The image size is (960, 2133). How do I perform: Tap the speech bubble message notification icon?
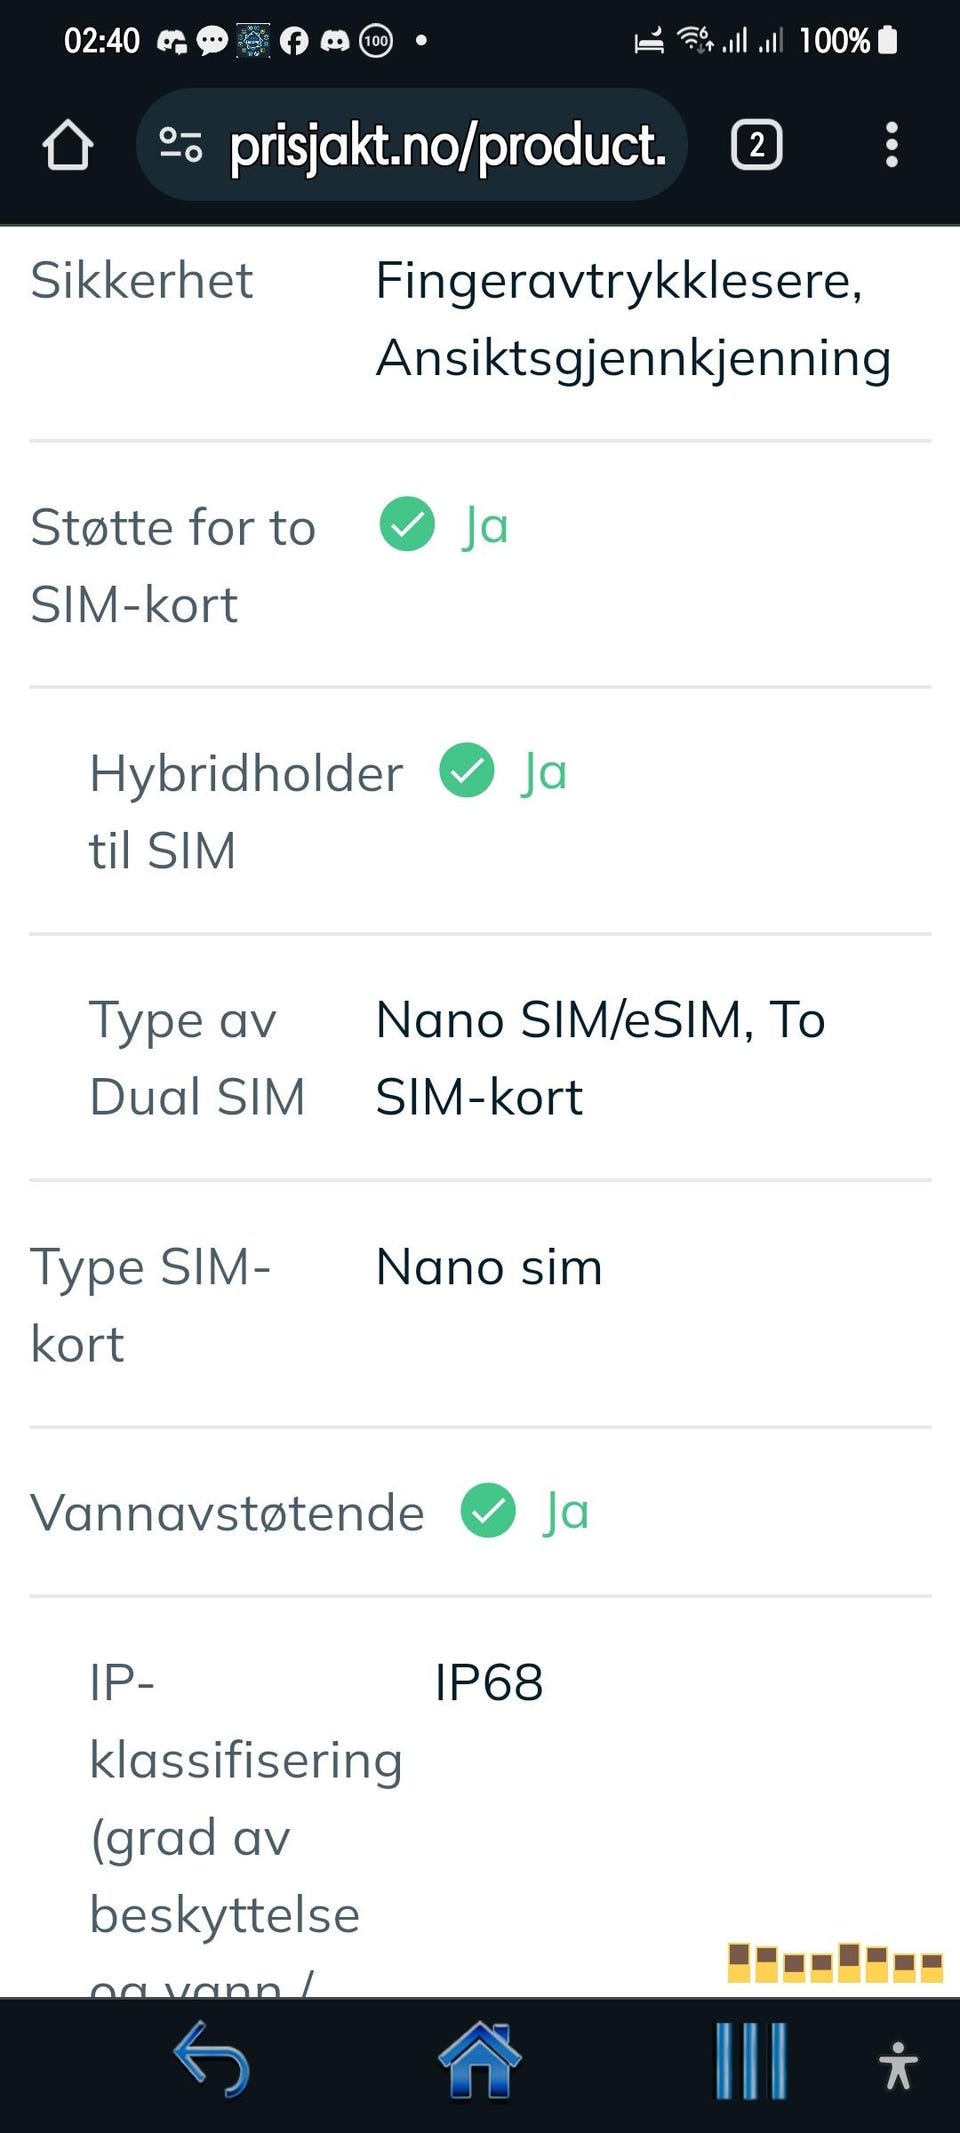coord(212,41)
